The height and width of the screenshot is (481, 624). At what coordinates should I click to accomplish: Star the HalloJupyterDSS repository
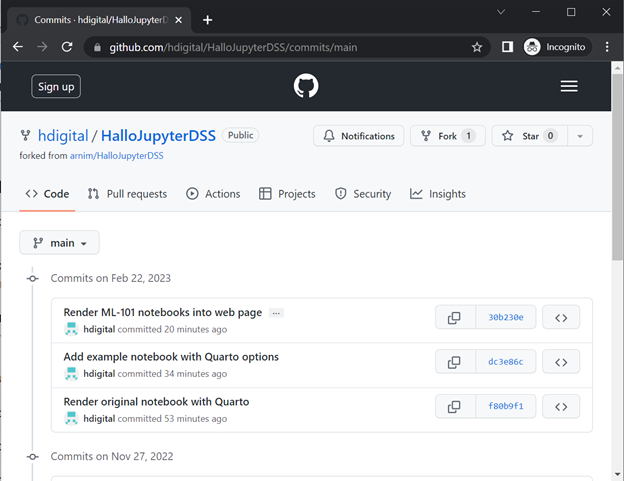pyautogui.click(x=530, y=136)
